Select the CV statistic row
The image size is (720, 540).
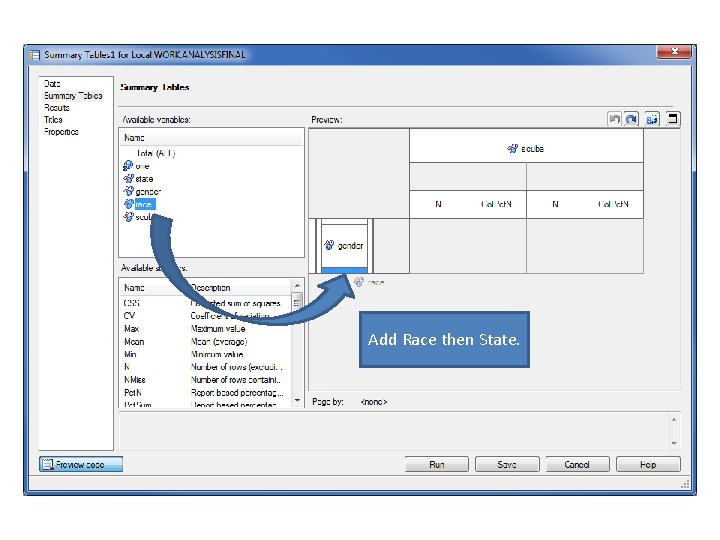(x=205, y=316)
